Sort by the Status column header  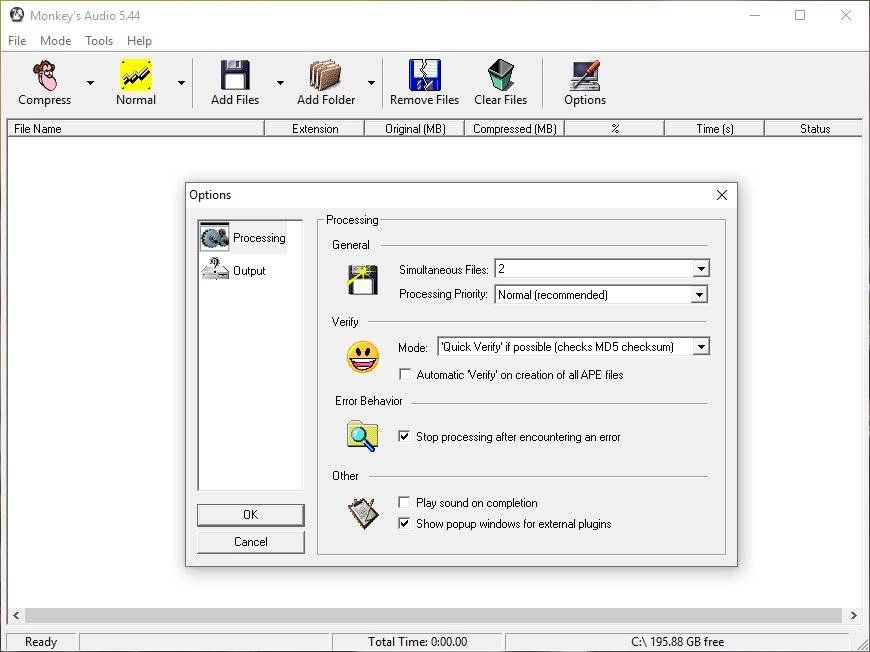click(x=814, y=129)
